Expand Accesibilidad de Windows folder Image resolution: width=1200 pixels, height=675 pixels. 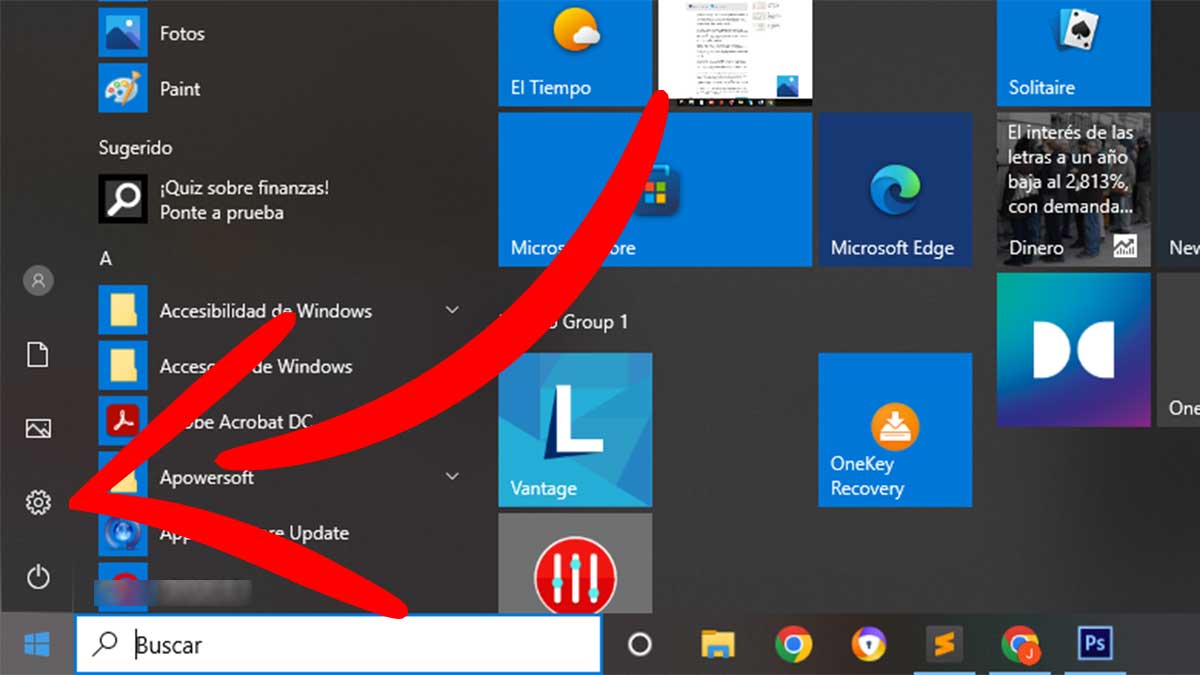(x=452, y=311)
